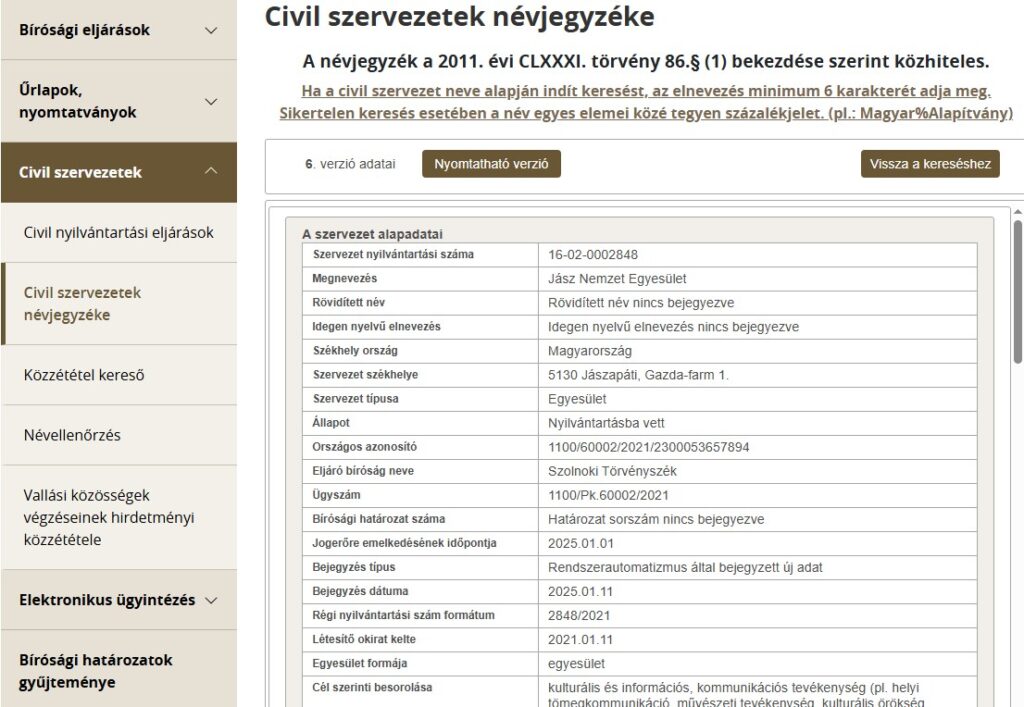Click "Rendszerautomatizmus által bejegyzett új adat"
Viewport: 1024px width, 707px height.
pos(685,567)
